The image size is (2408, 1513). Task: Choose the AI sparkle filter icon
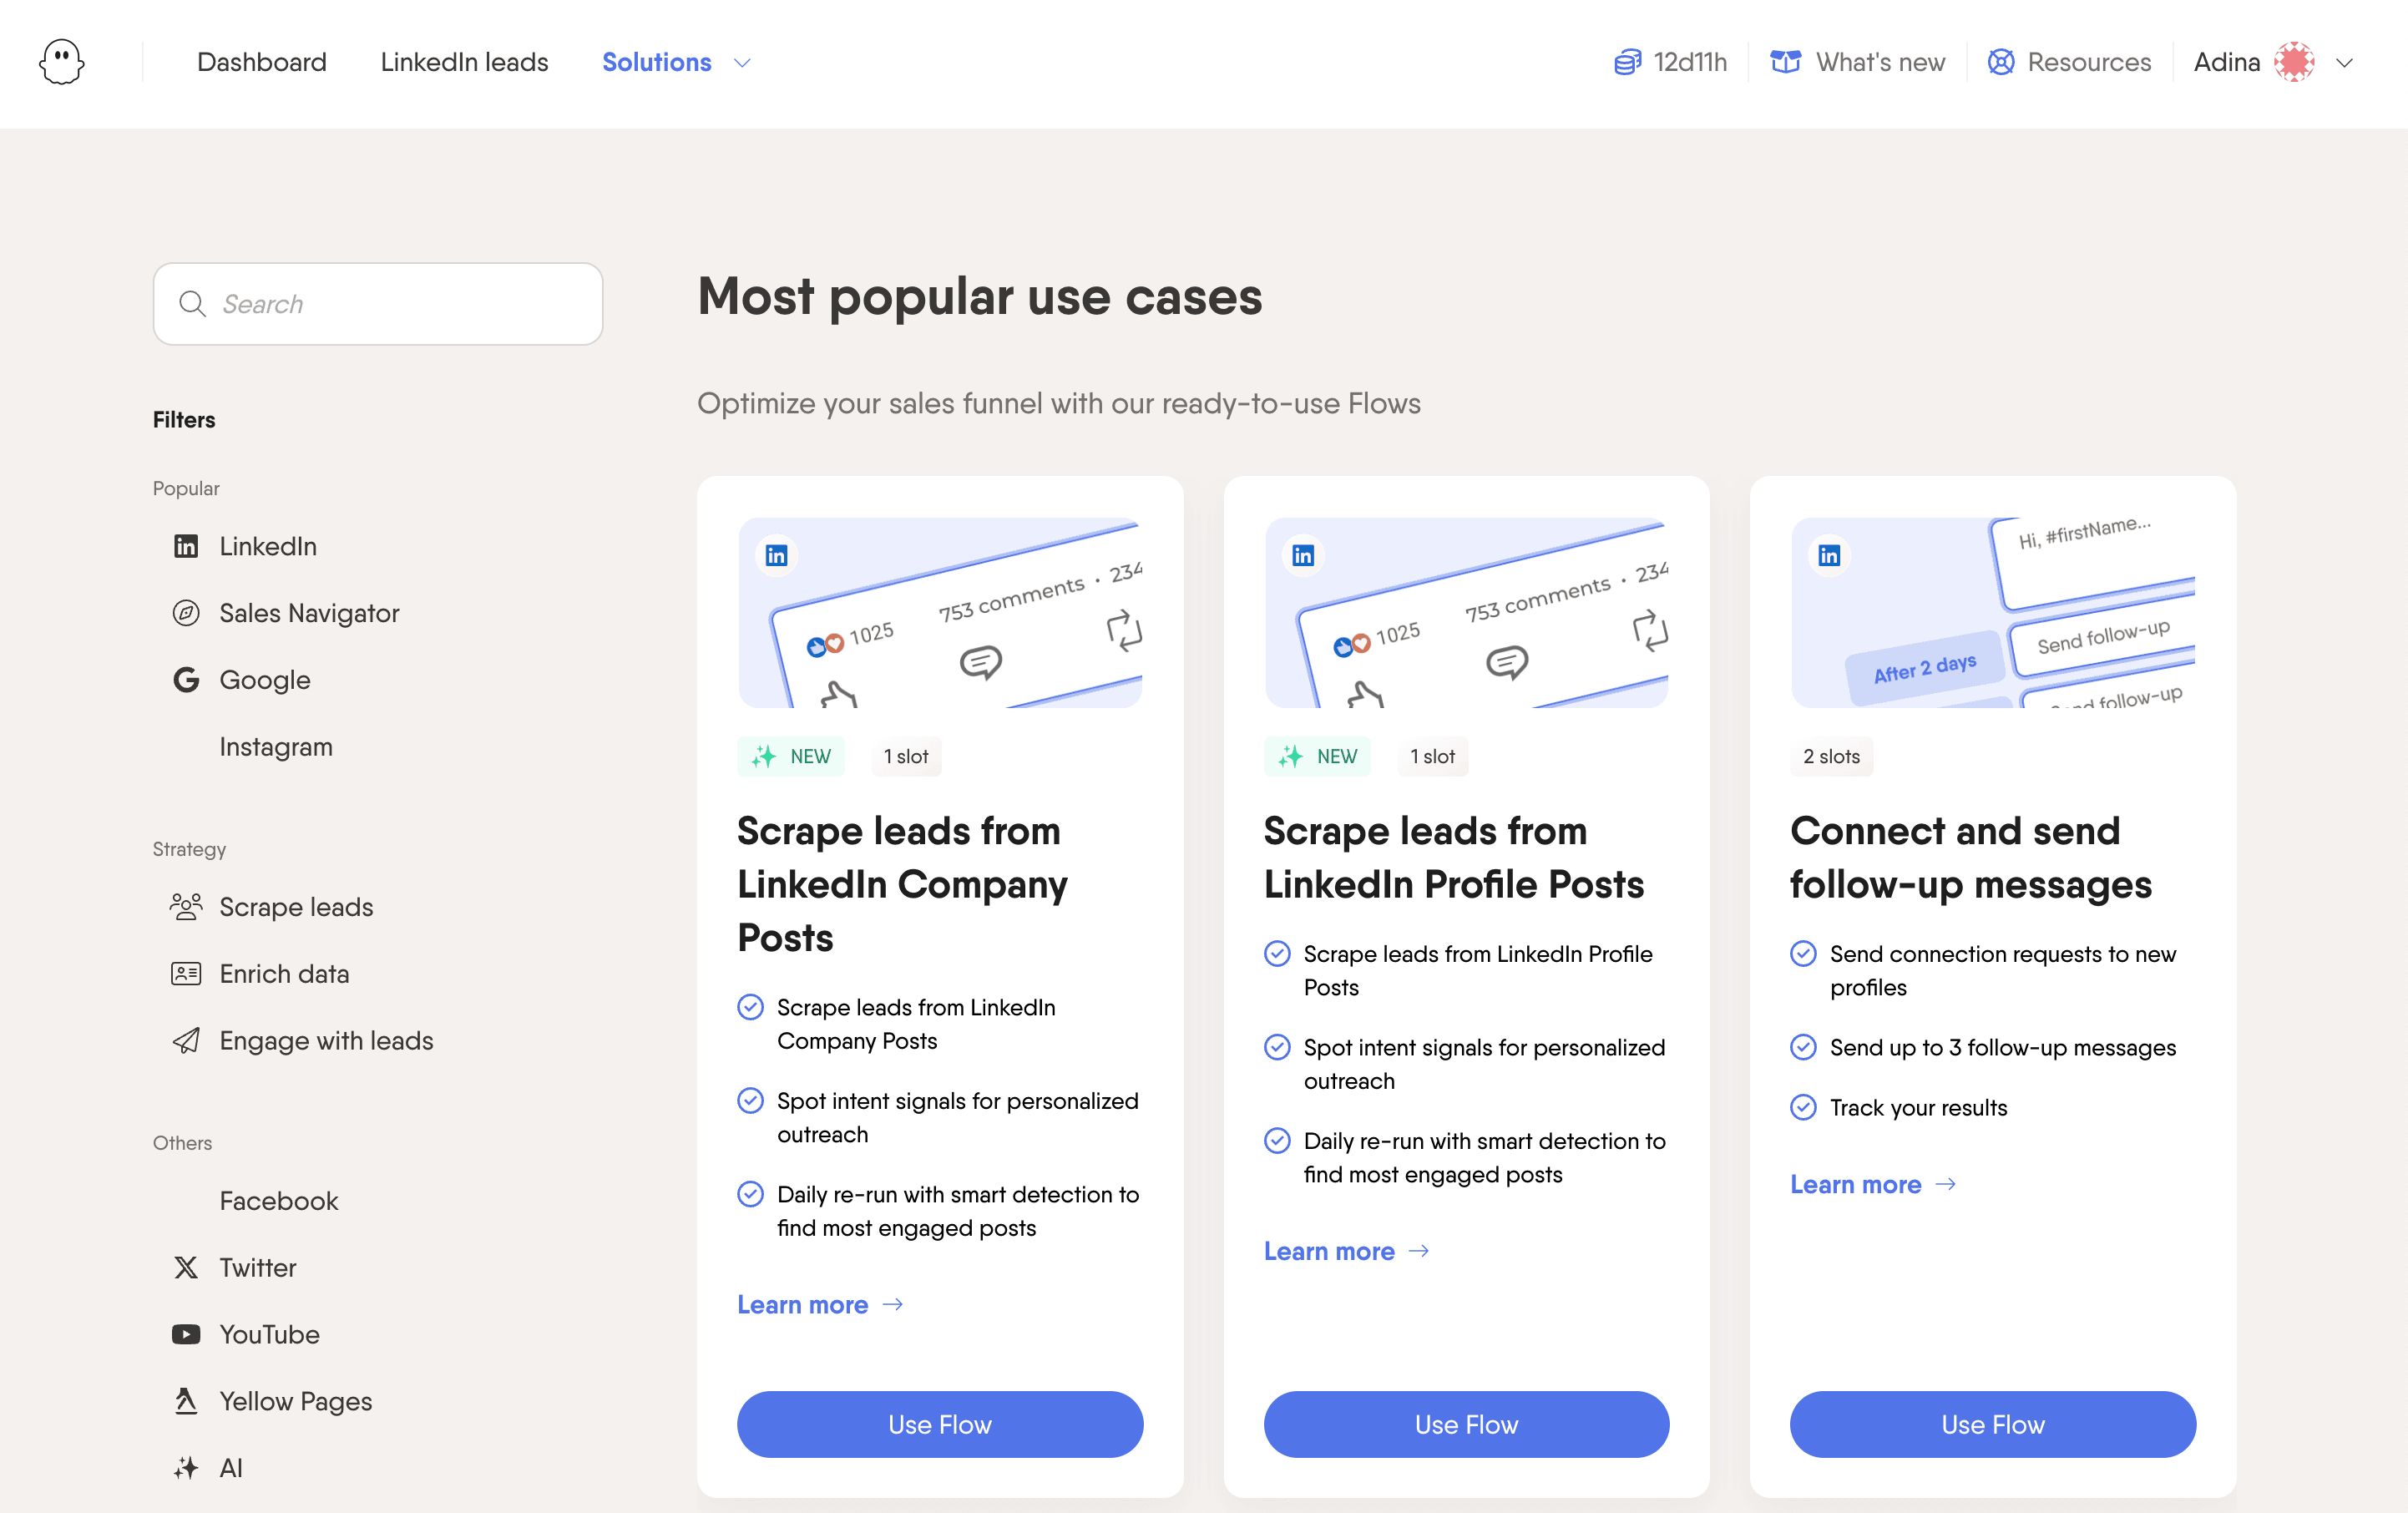coord(186,1468)
